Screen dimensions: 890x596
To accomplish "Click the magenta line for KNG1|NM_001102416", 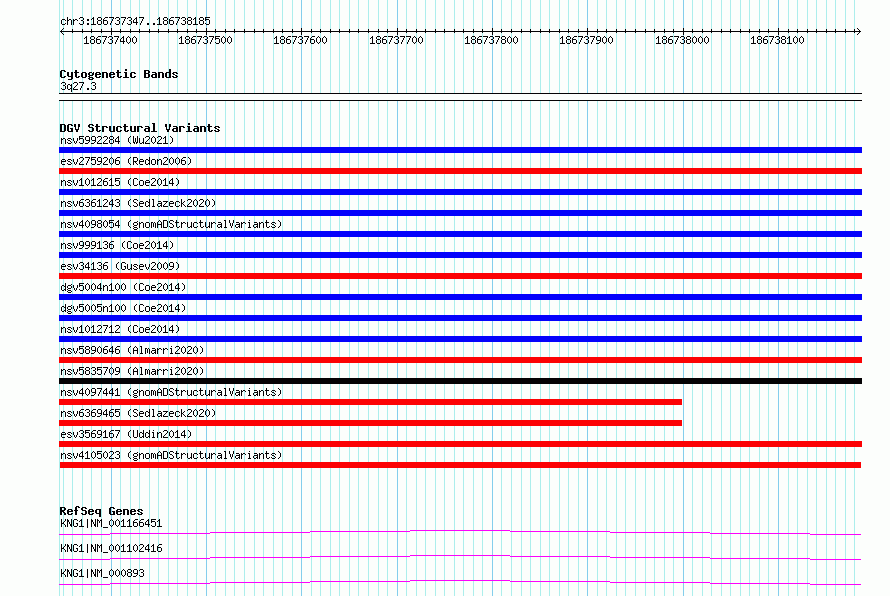I will [460, 557].
